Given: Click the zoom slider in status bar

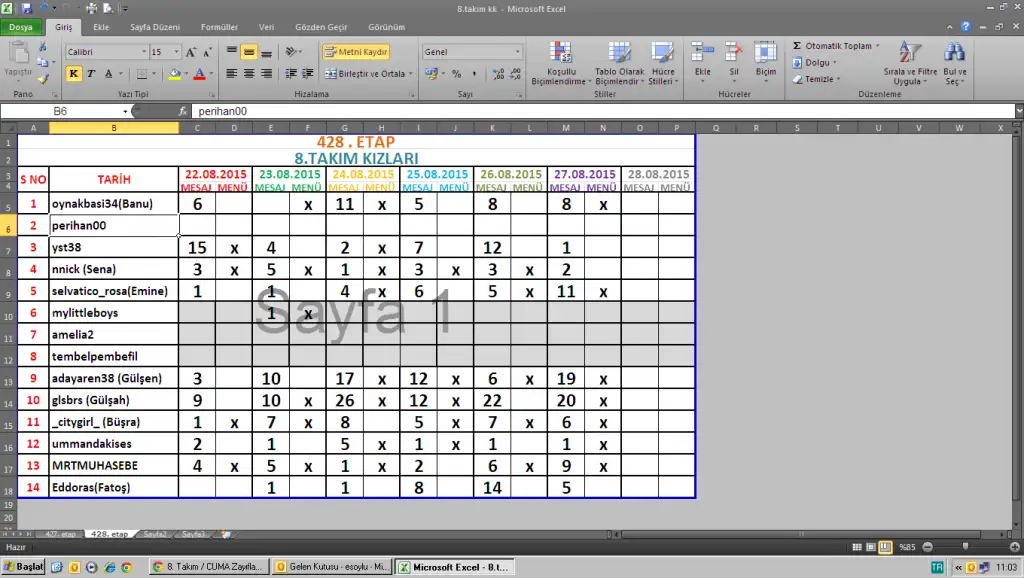Looking at the screenshot, I should pyautogui.click(x=965, y=547).
